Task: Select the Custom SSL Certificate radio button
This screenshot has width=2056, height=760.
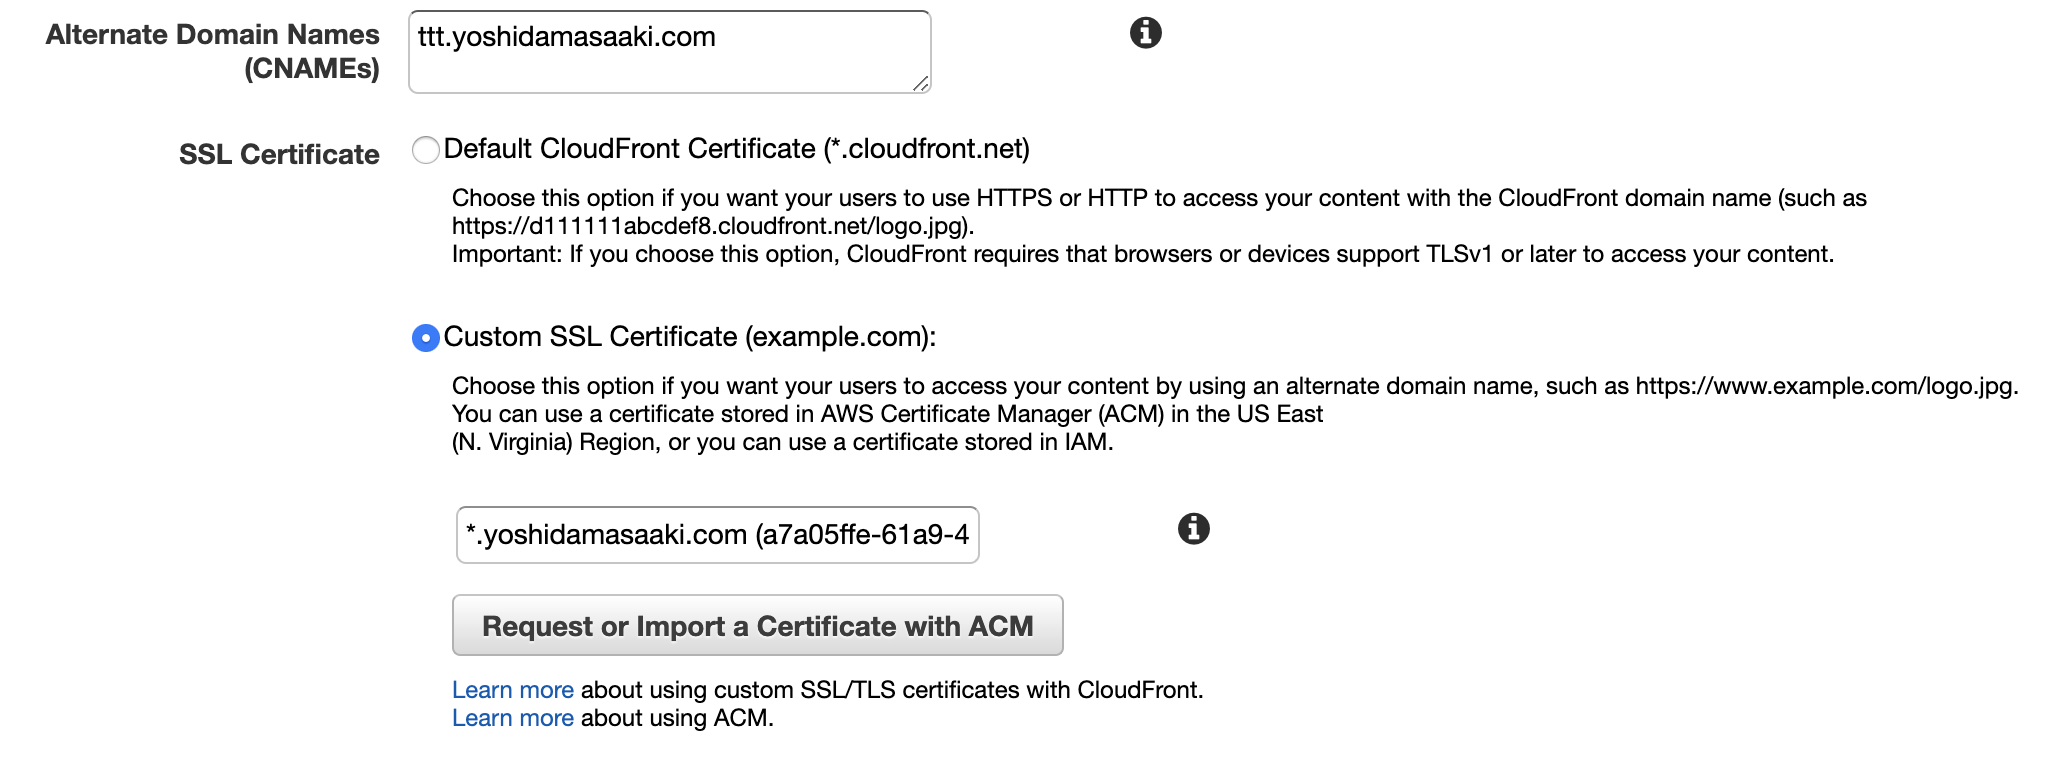Action: [x=426, y=338]
